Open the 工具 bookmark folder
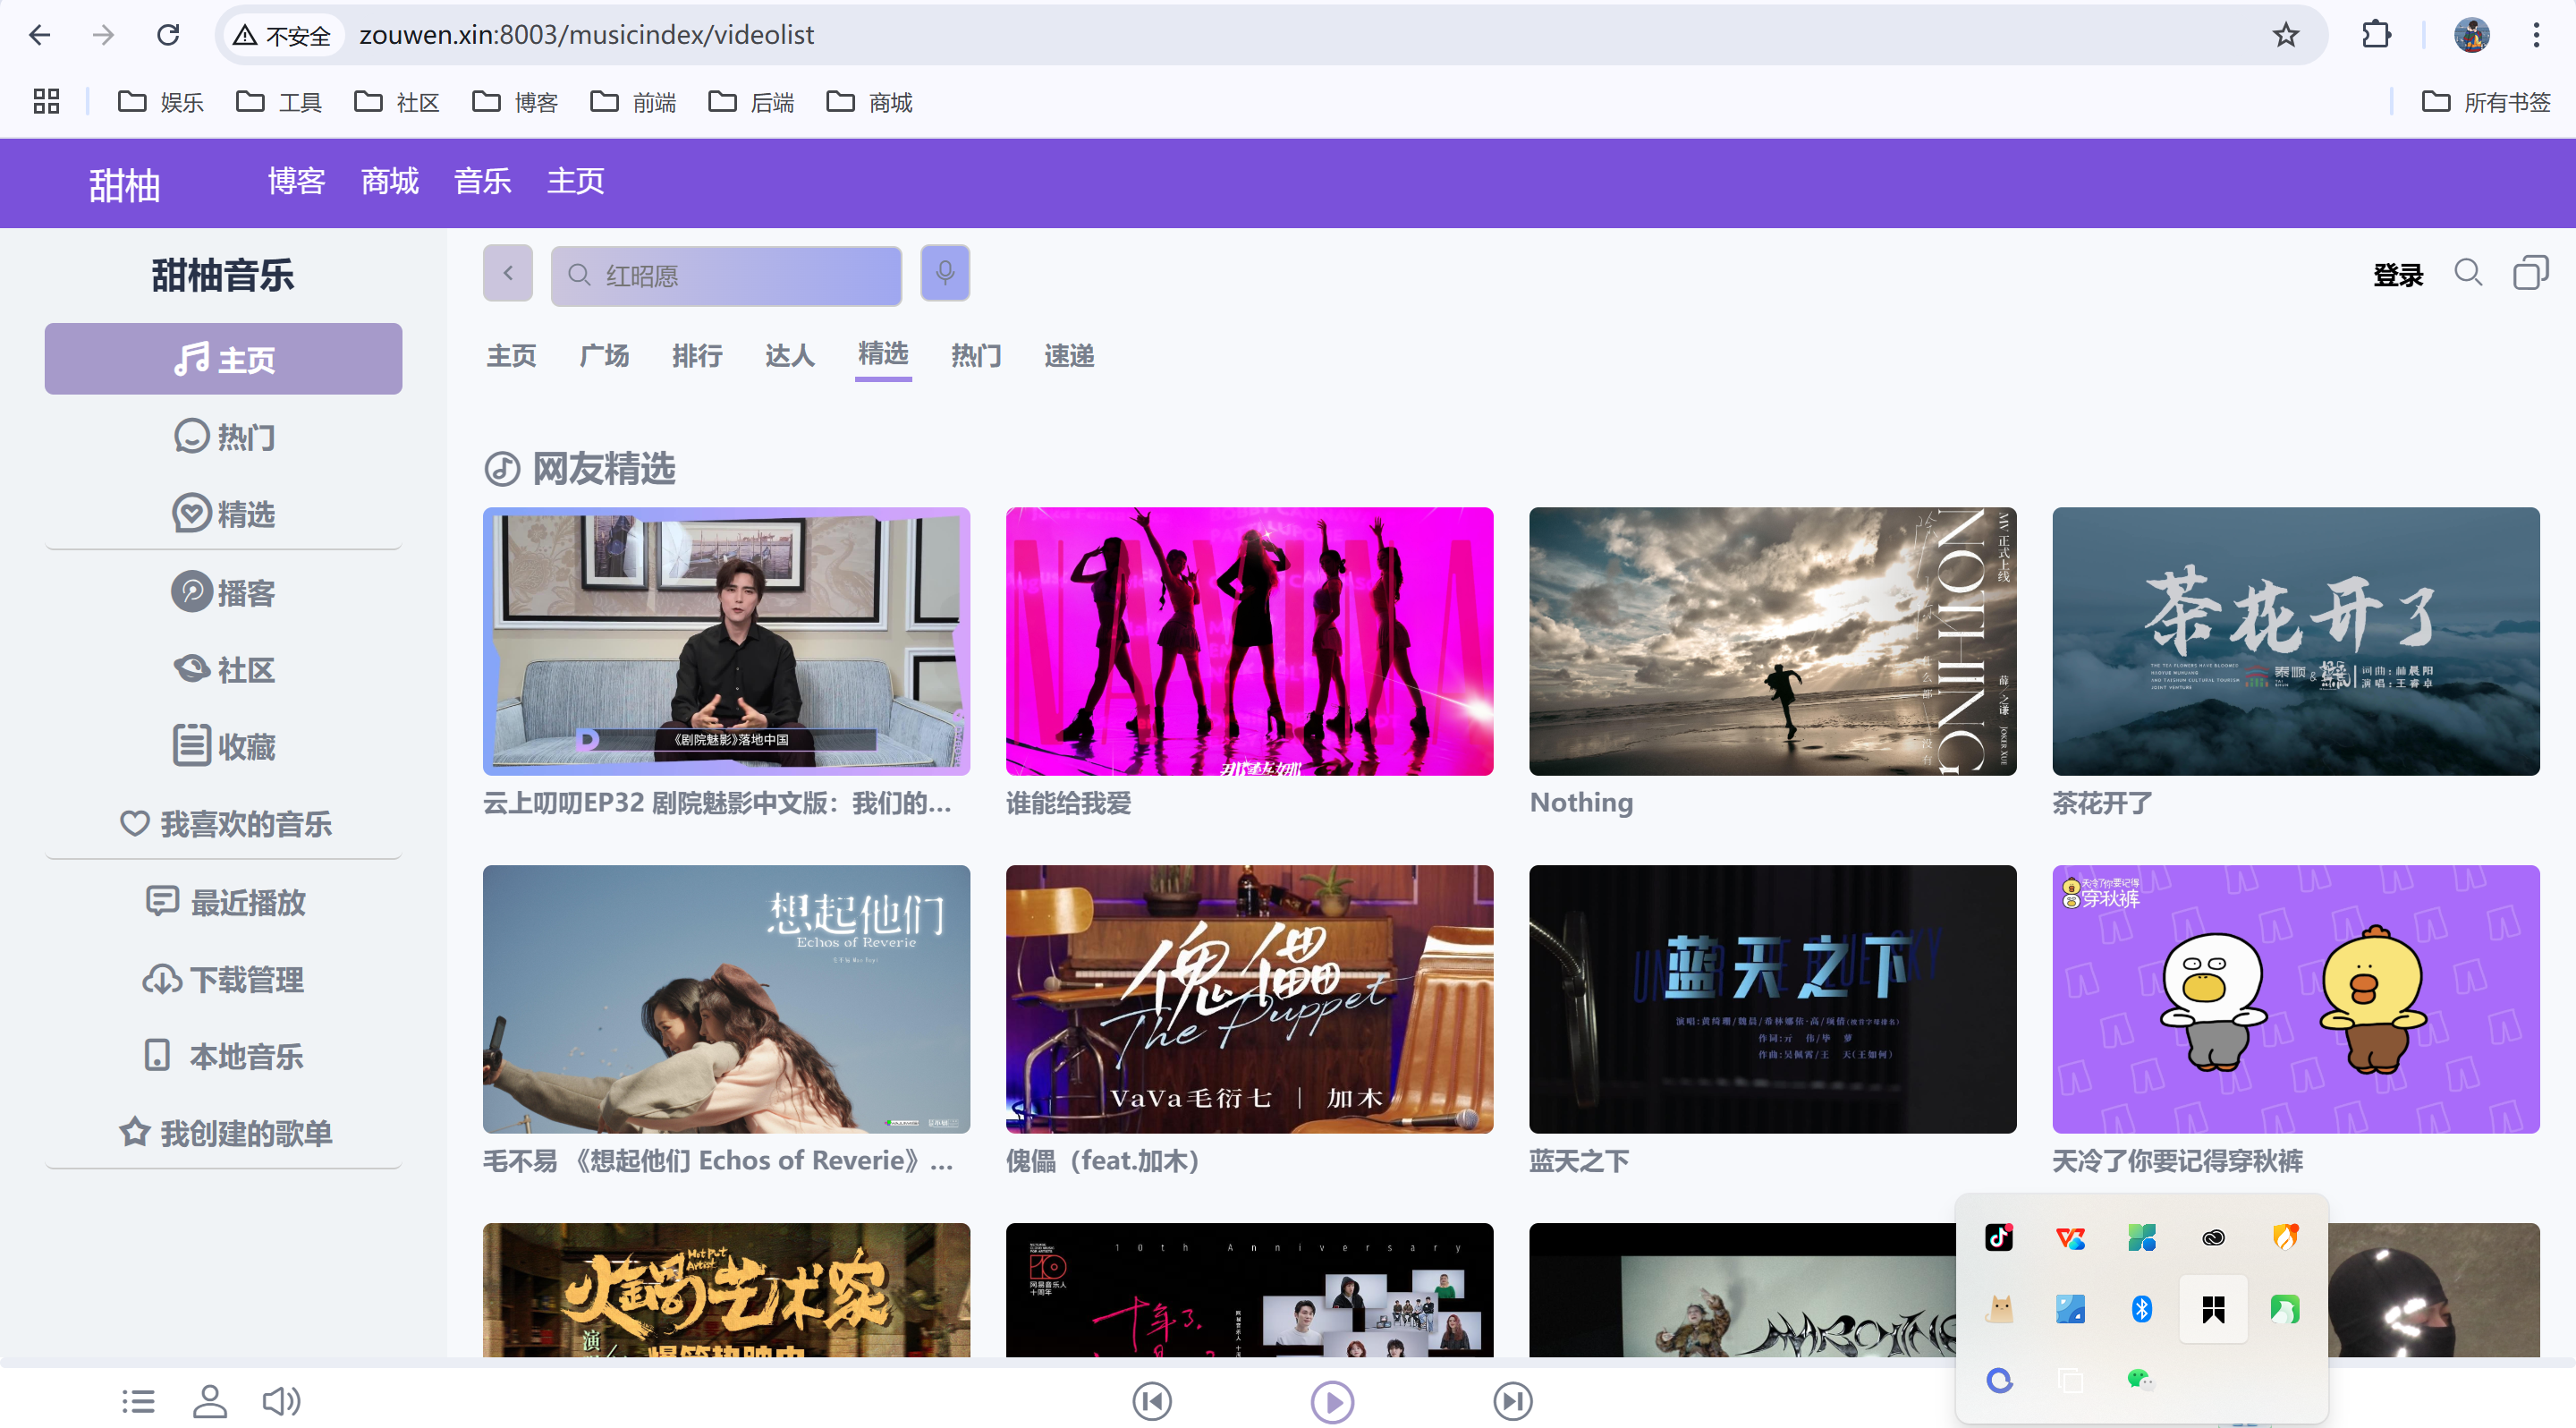Image resolution: width=2576 pixels, height=1428 pixels. 278,102
